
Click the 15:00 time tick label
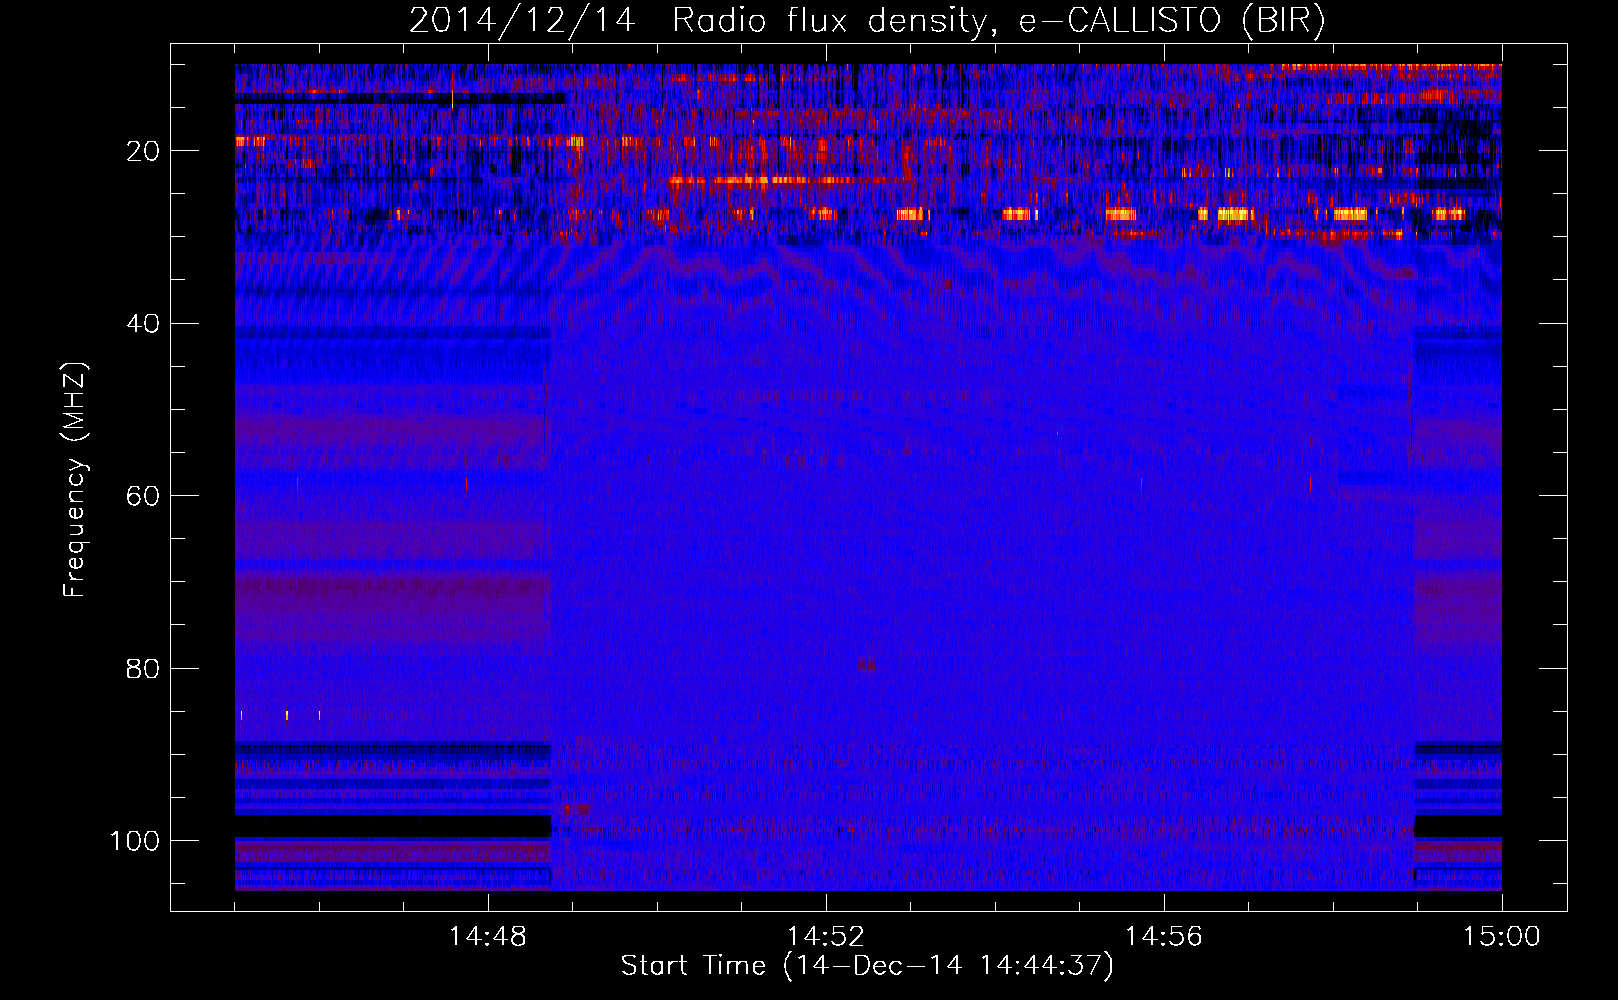(x=1502, y=937)
